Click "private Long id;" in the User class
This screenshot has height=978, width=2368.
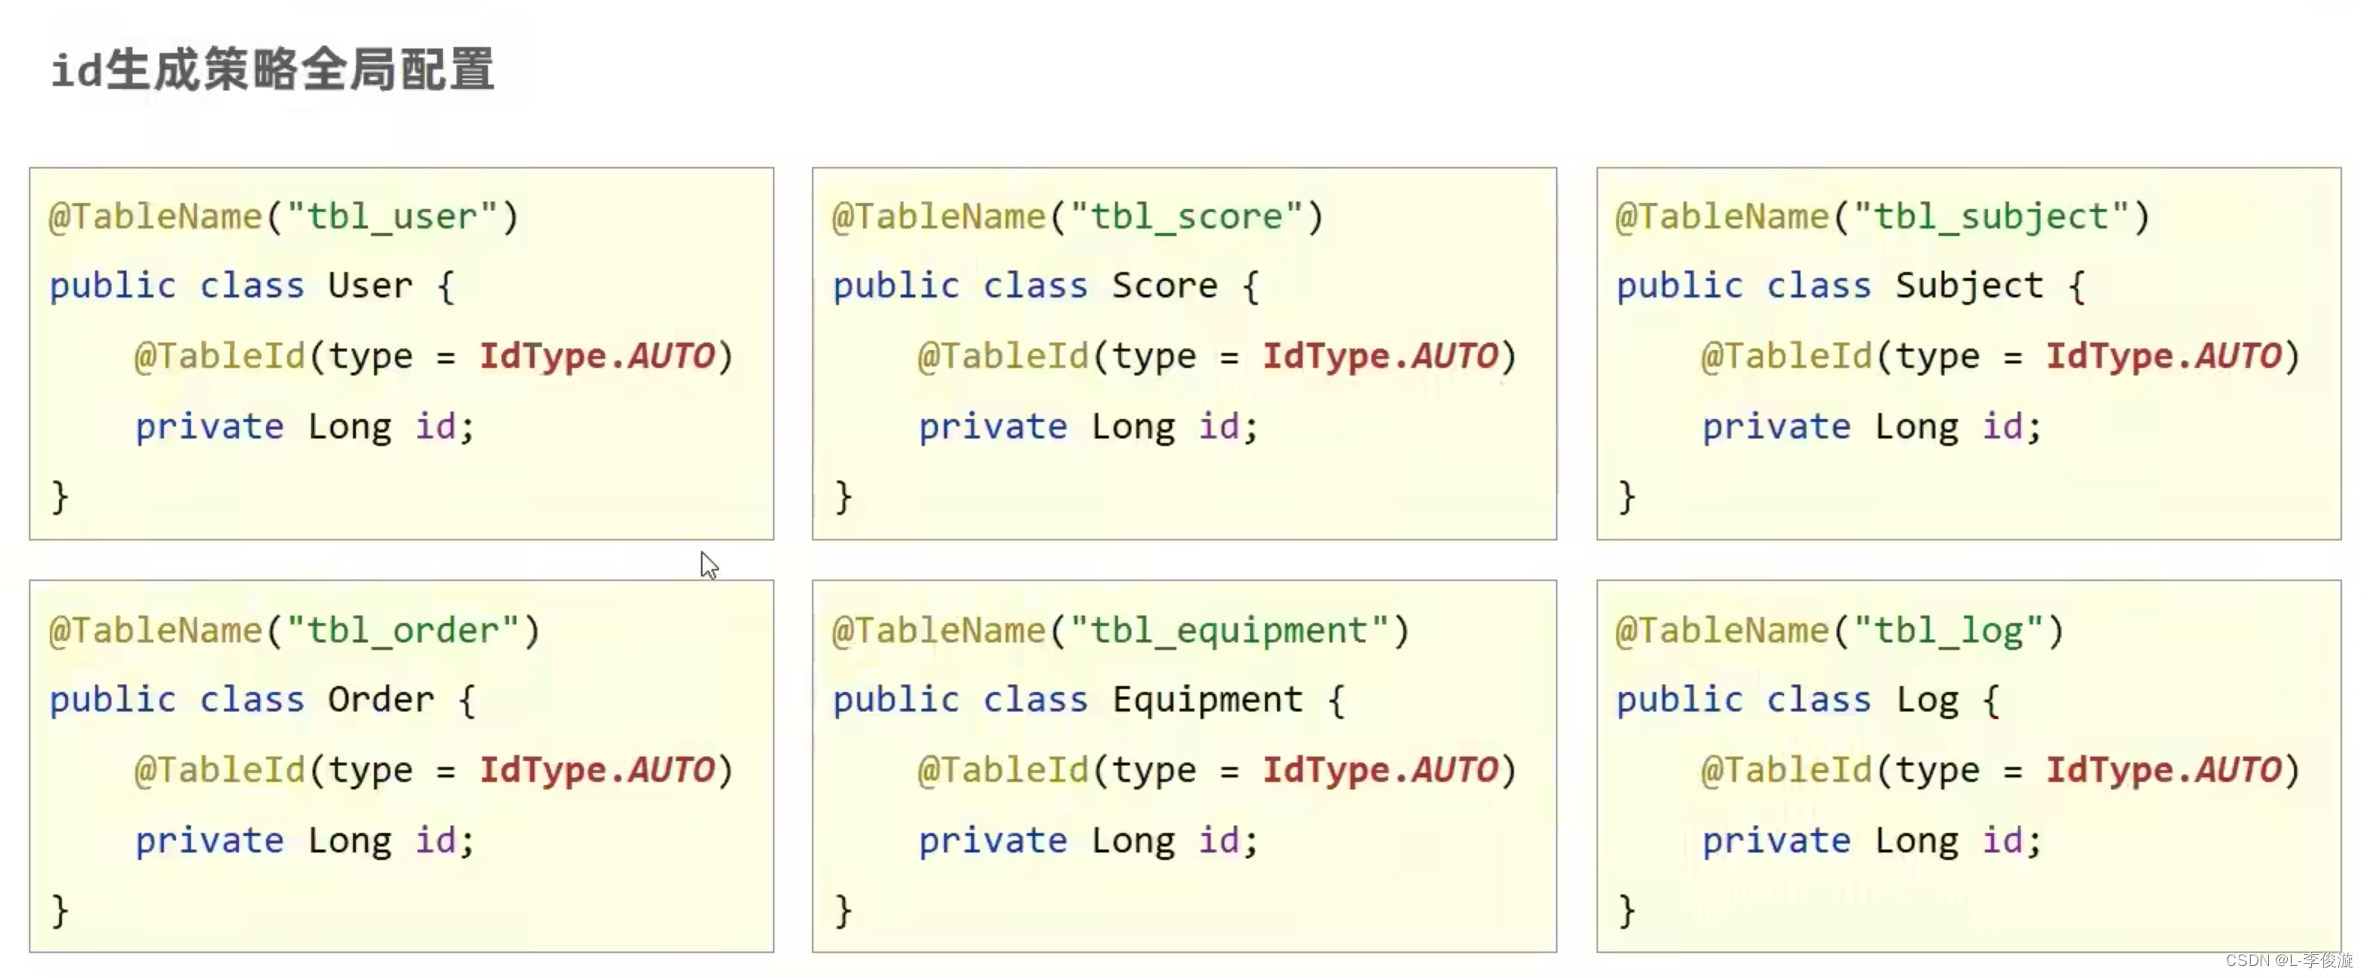[x=305, y=427]
